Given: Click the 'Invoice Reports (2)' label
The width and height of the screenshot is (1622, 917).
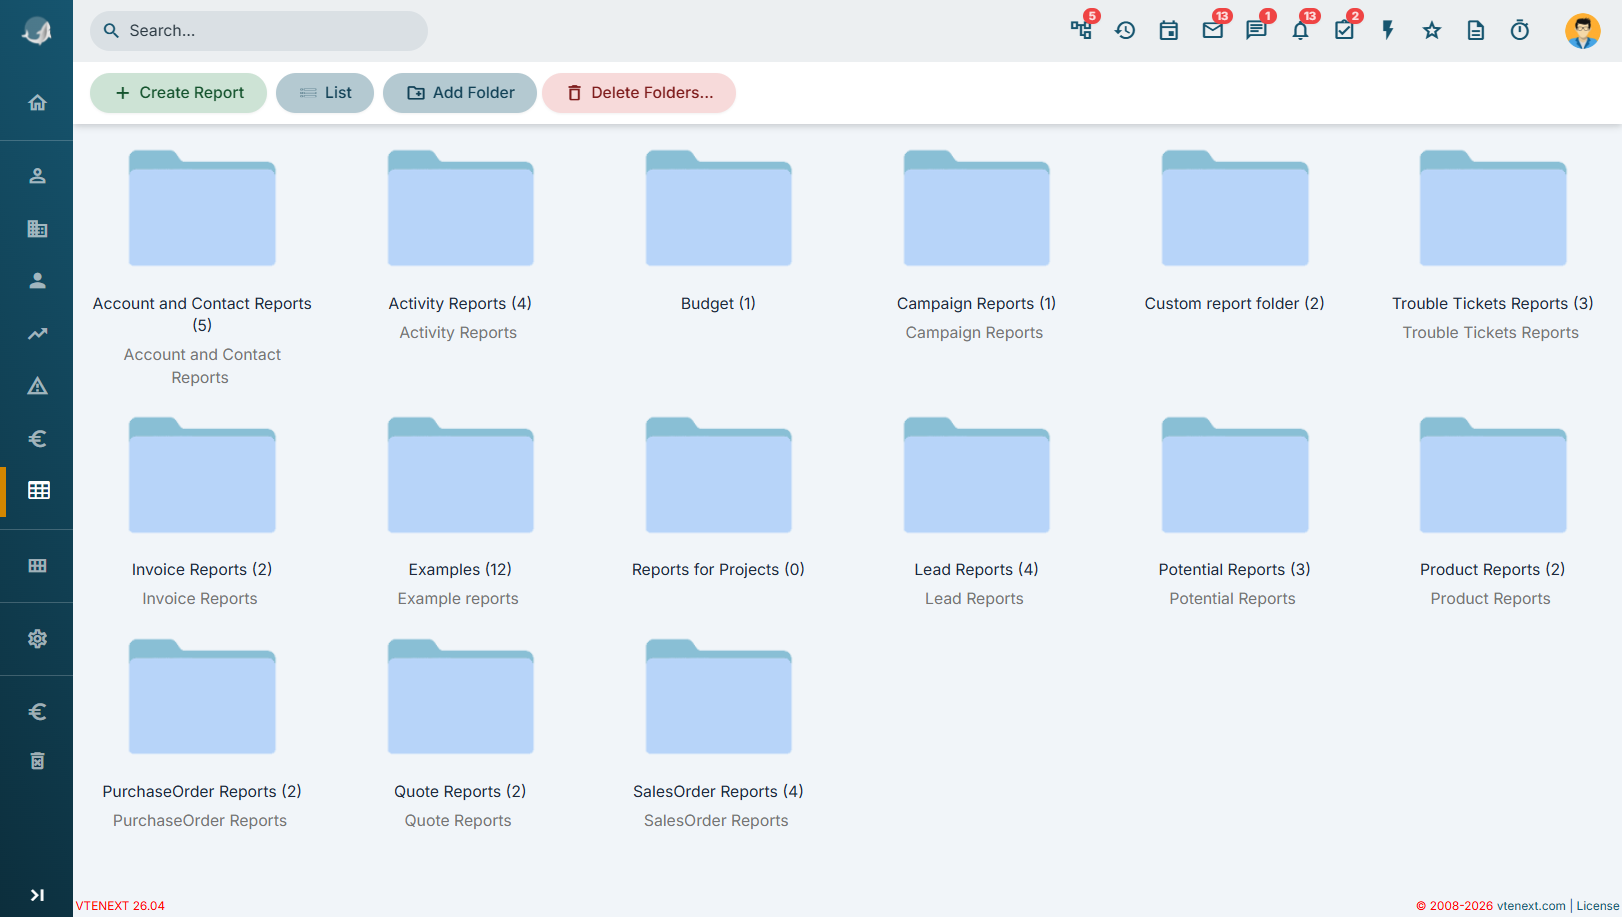Looking at the screenshot, I should coord(202,569).
